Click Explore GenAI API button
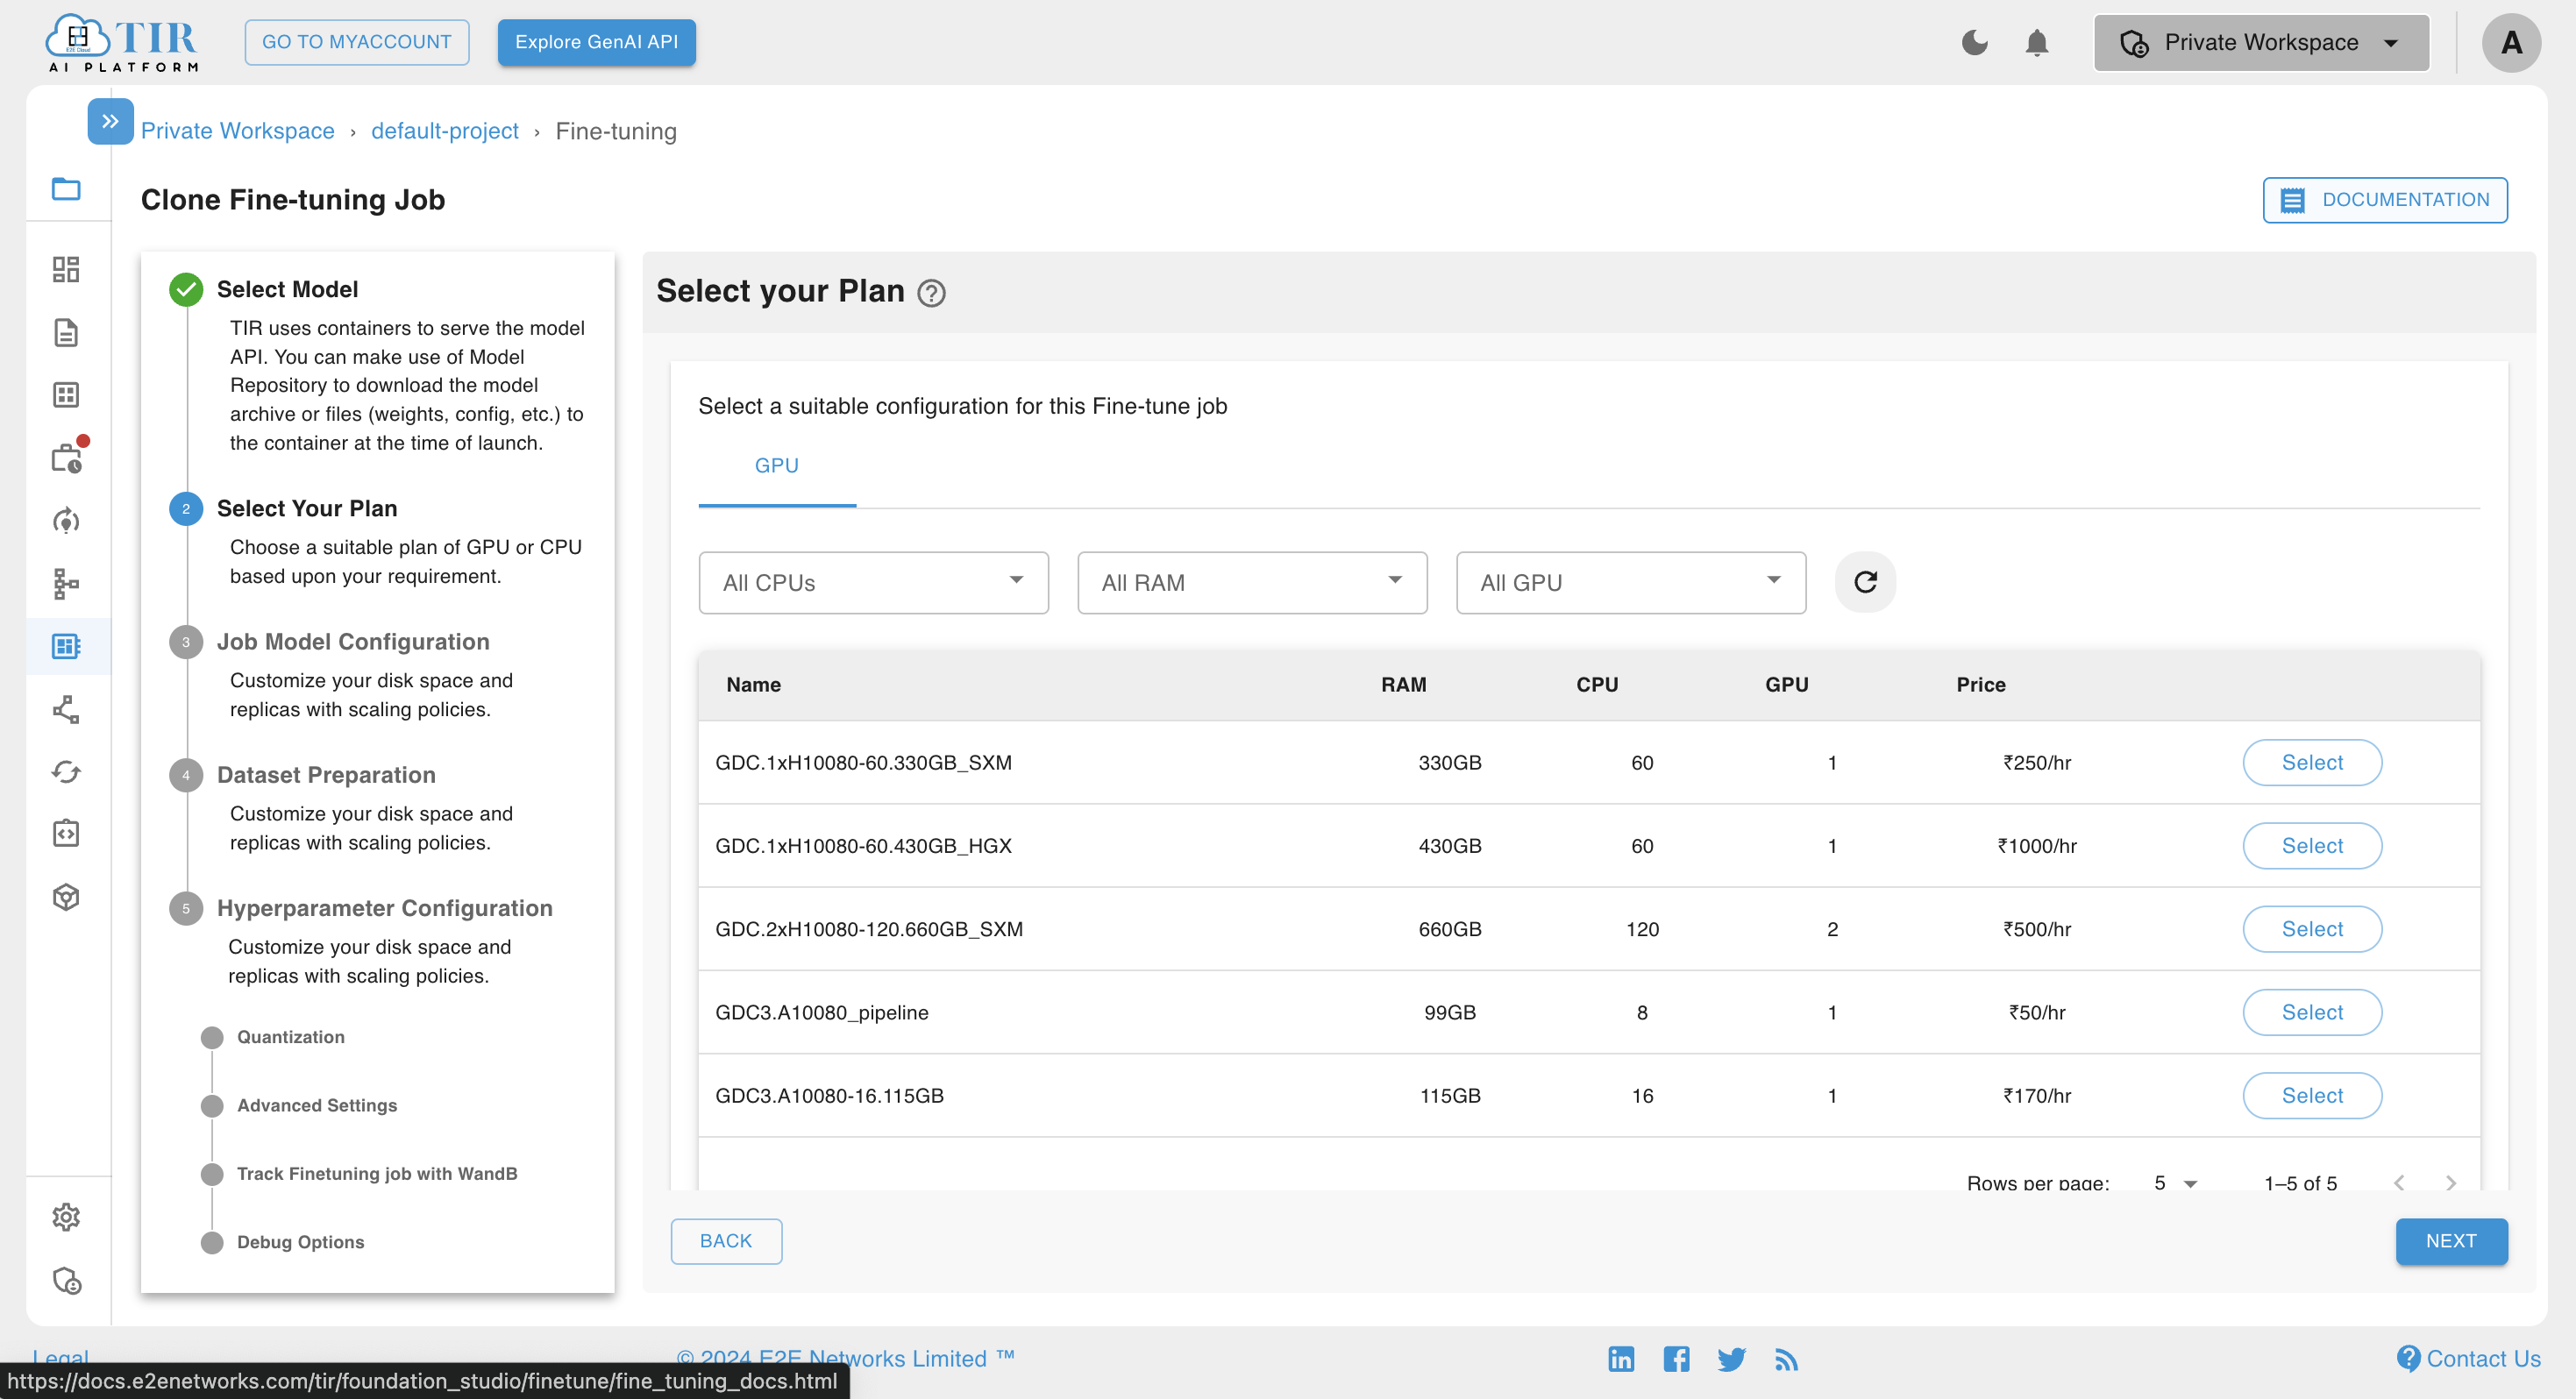 597,42
